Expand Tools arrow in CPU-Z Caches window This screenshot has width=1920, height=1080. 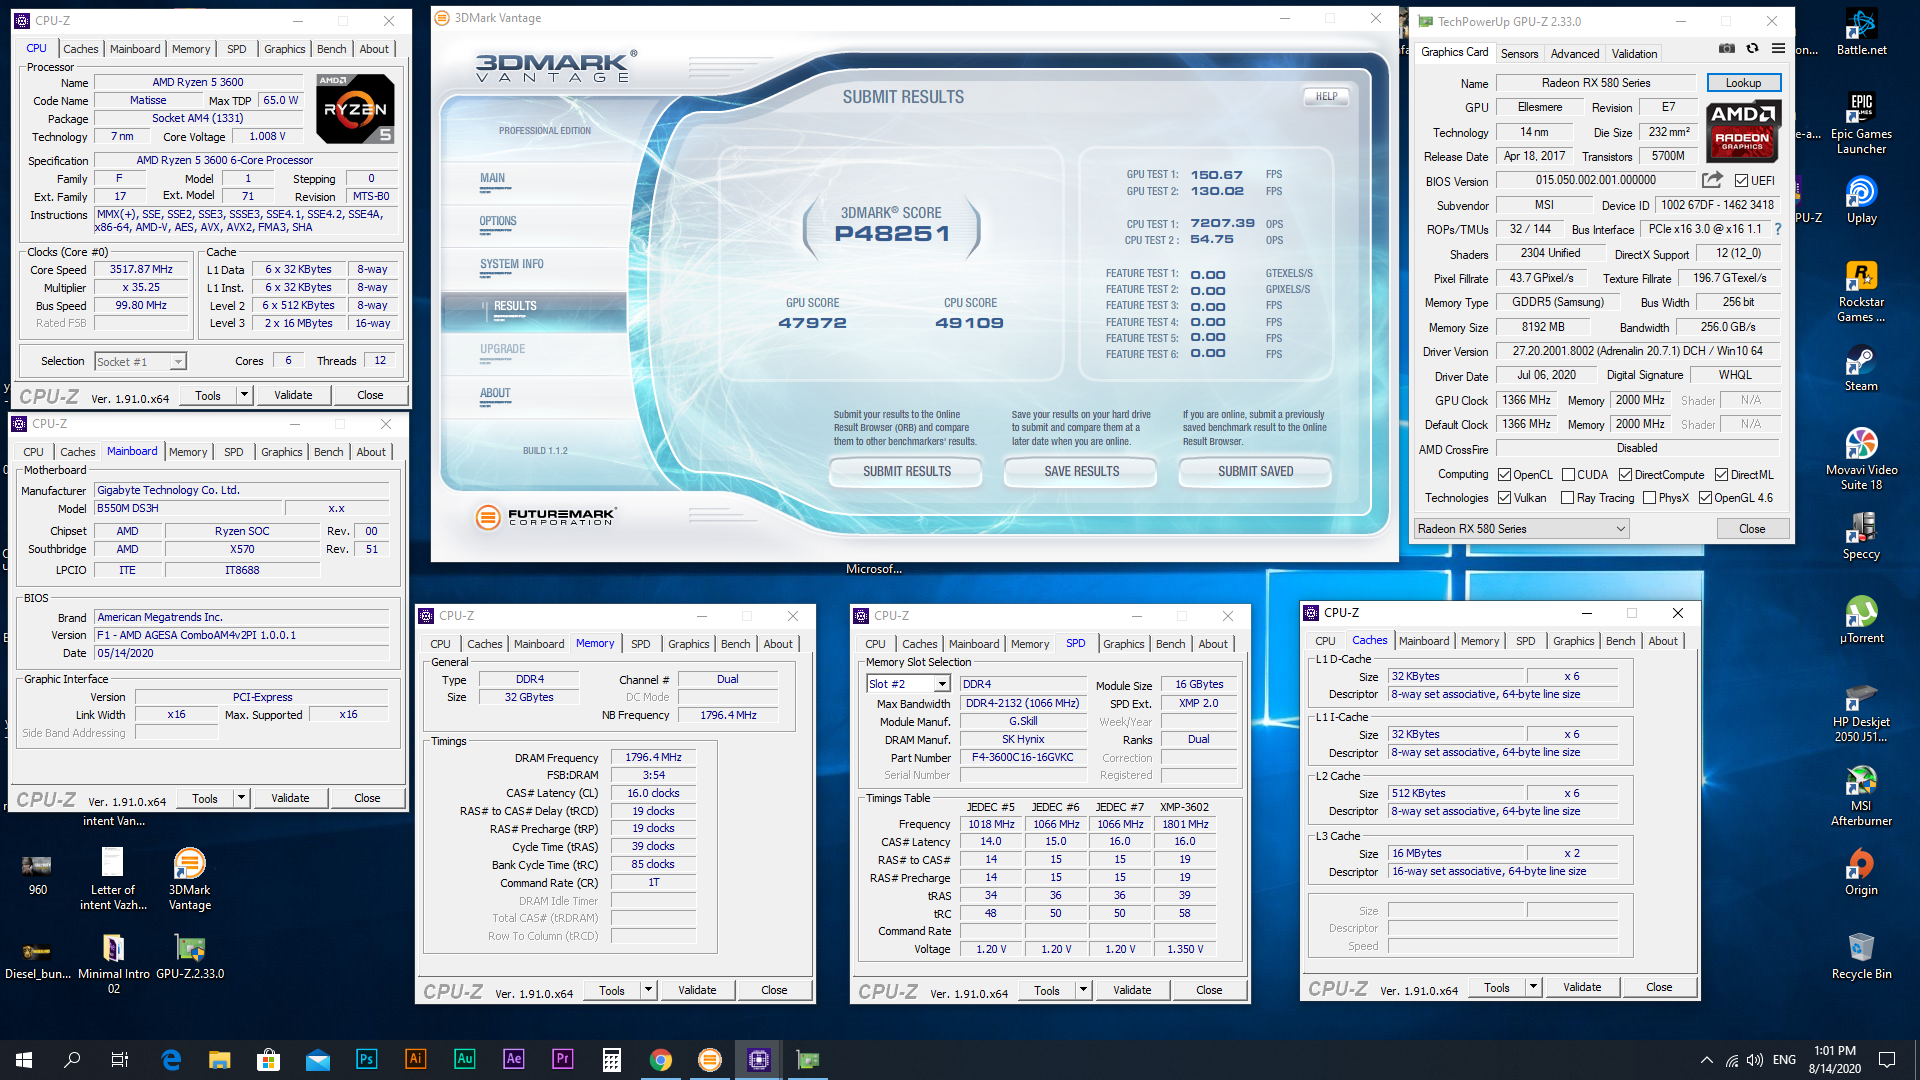(1533, 987)
